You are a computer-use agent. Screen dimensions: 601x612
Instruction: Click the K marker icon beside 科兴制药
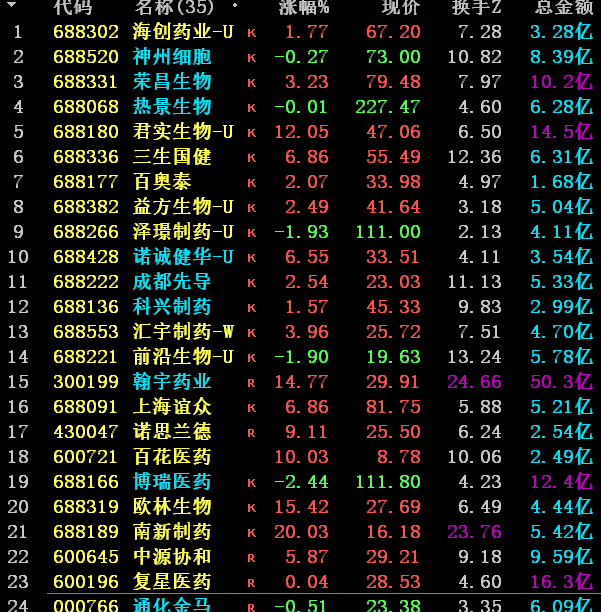(252, 308)
